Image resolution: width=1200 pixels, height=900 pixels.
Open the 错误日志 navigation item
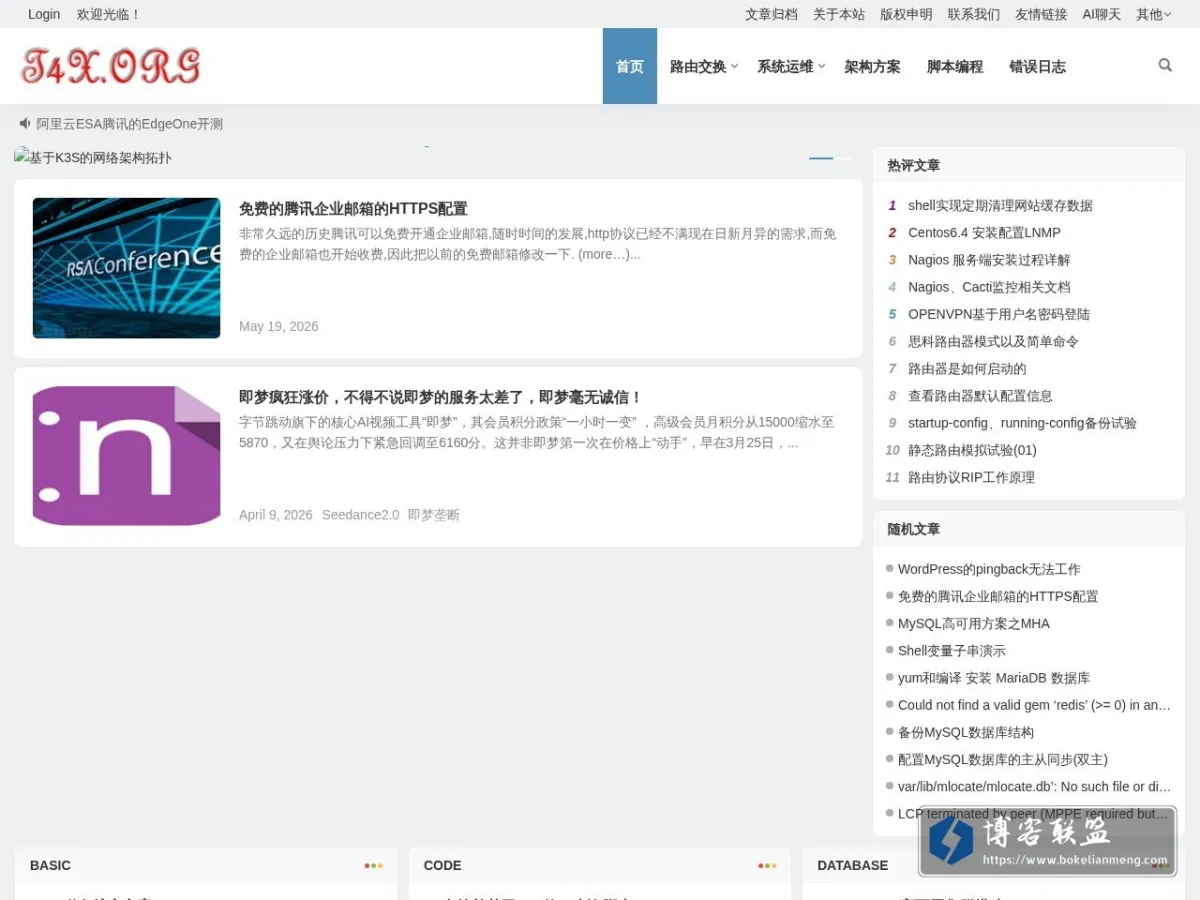point(1037,66)
